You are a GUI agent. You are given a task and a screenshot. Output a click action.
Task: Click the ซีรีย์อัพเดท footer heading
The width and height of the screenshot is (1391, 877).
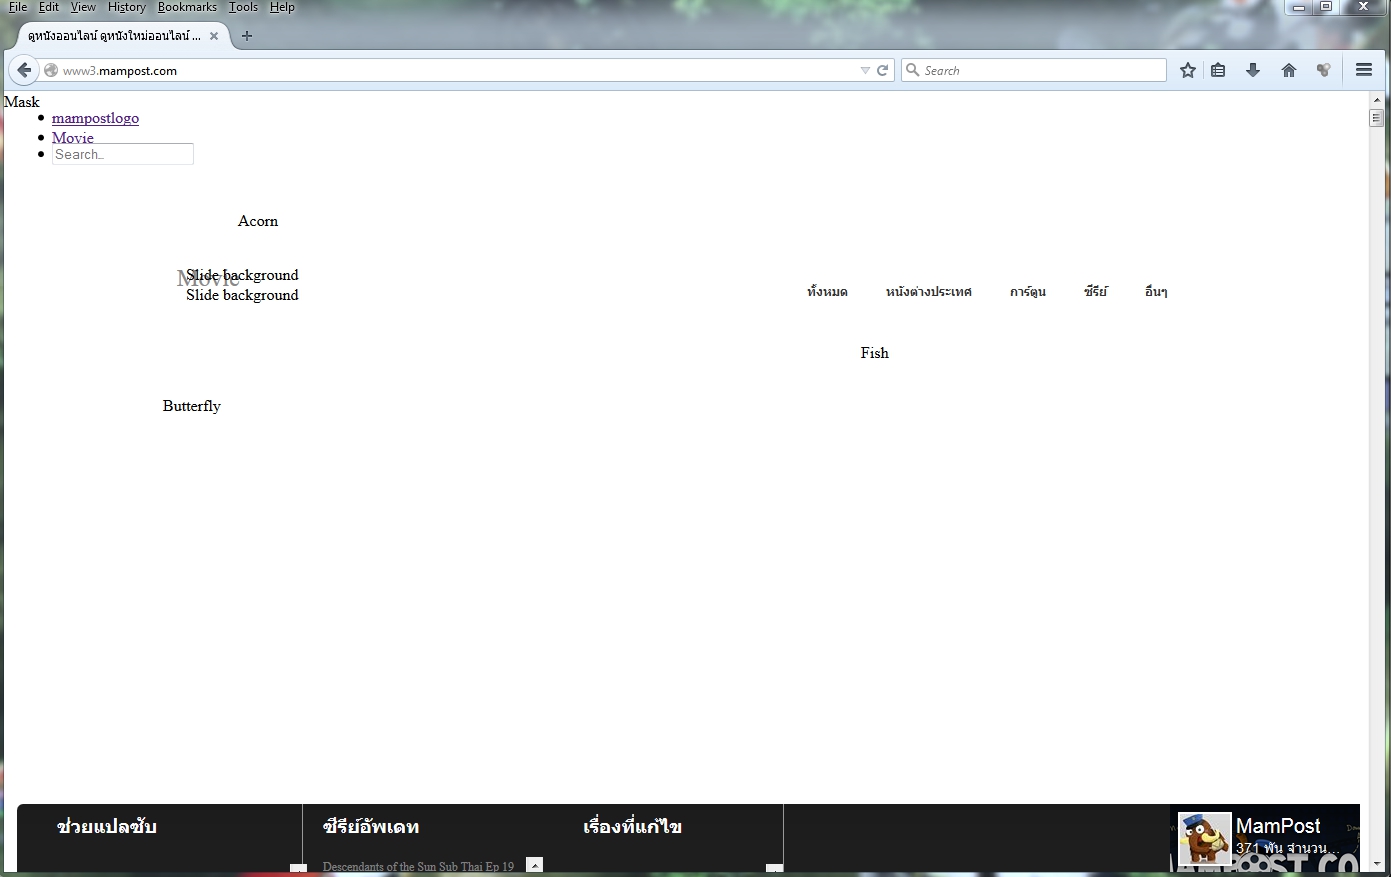371,827
